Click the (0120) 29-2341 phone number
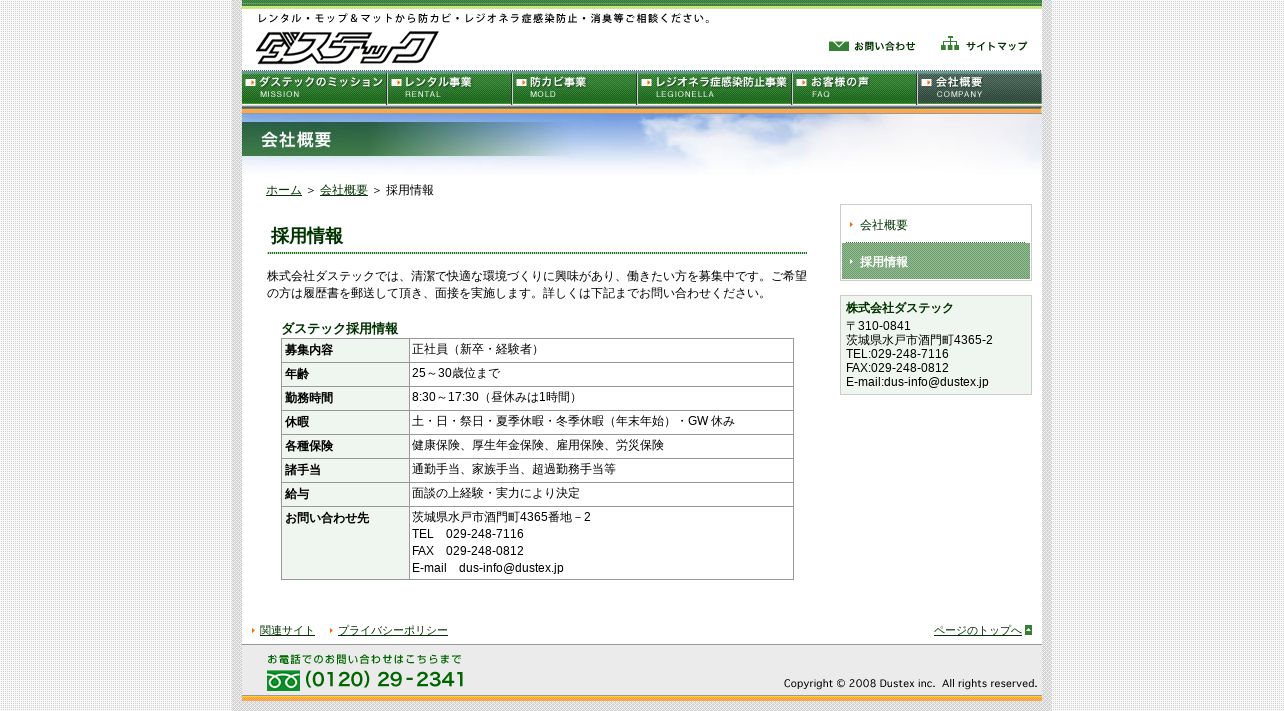Image resolution: width=1284 pixels, height=711 pixels. click(x=385, y=680)
